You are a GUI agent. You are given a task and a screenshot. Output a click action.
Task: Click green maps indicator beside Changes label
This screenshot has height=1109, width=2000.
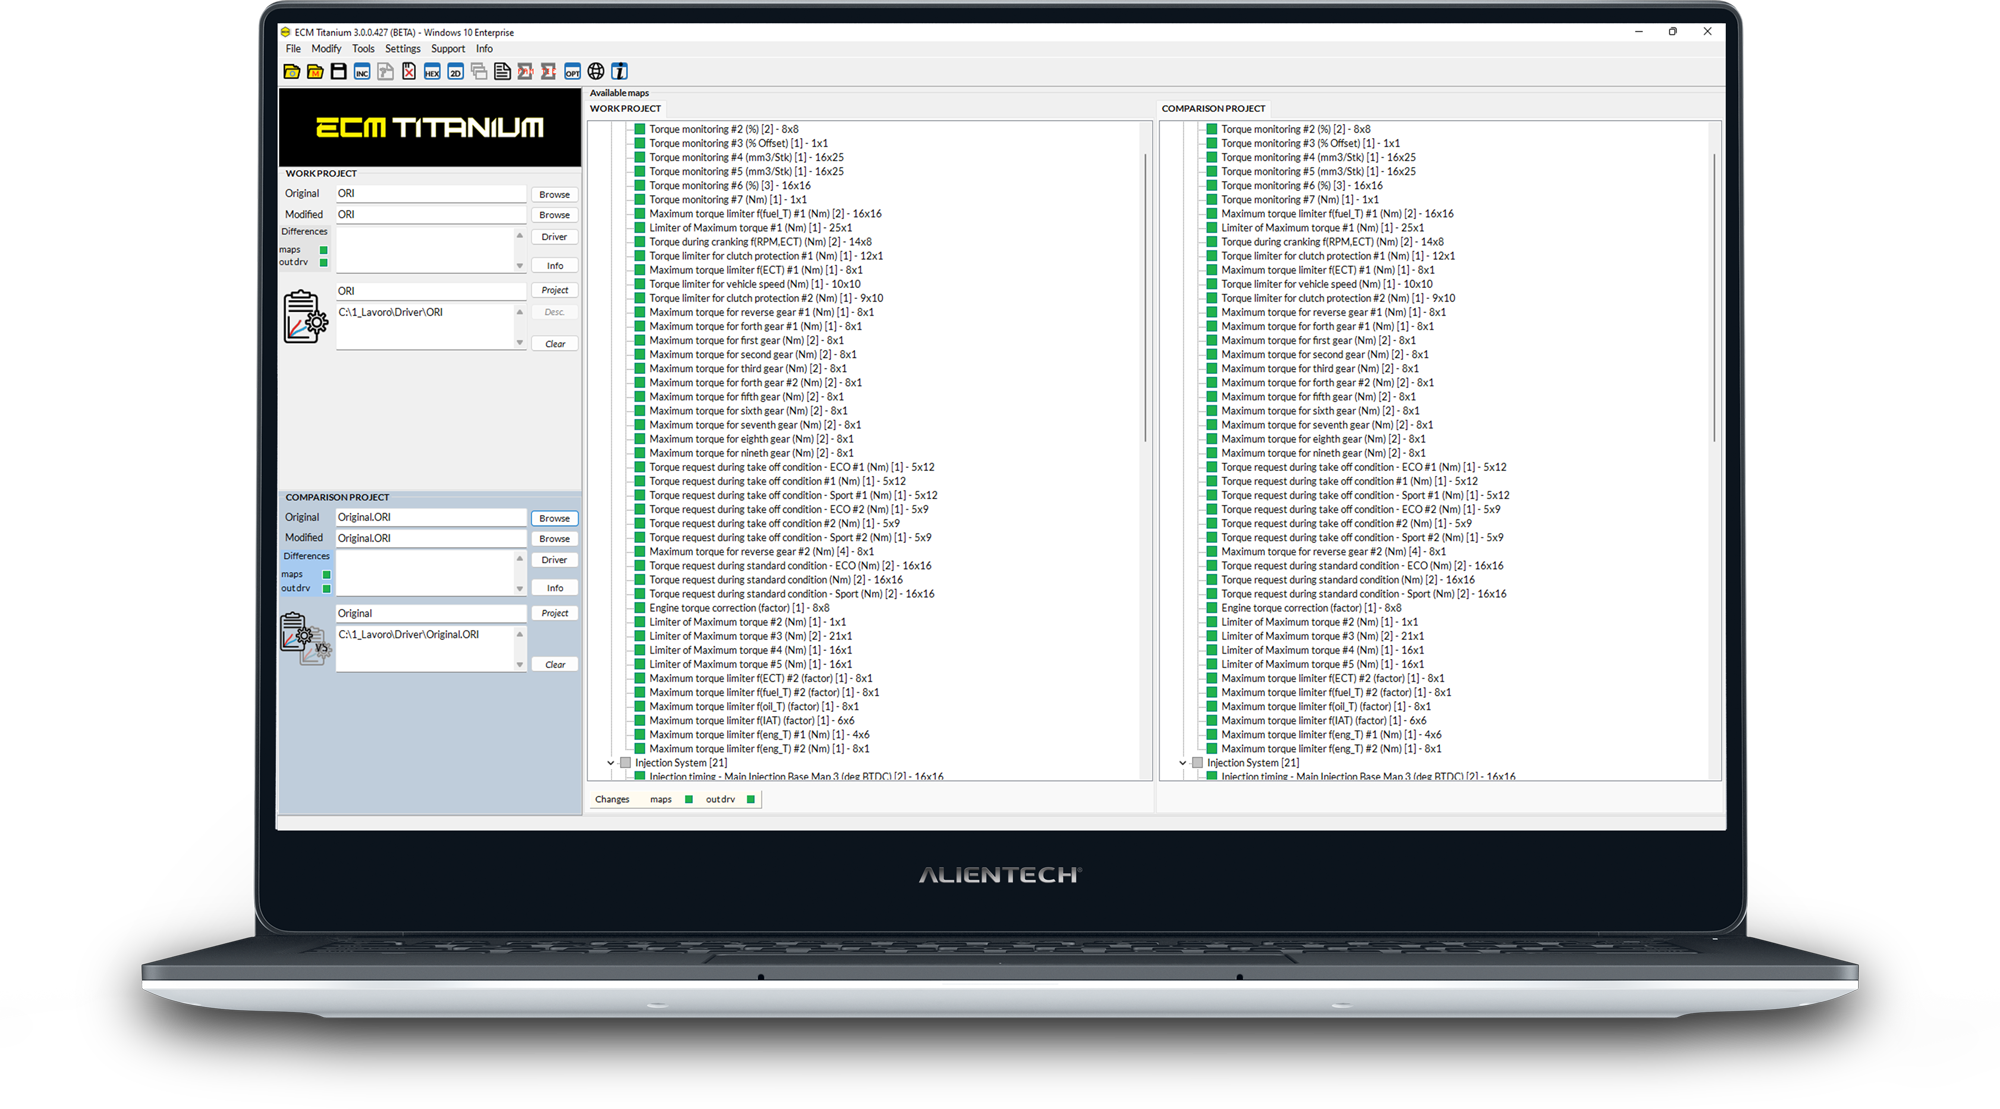[x=688, y=799]
